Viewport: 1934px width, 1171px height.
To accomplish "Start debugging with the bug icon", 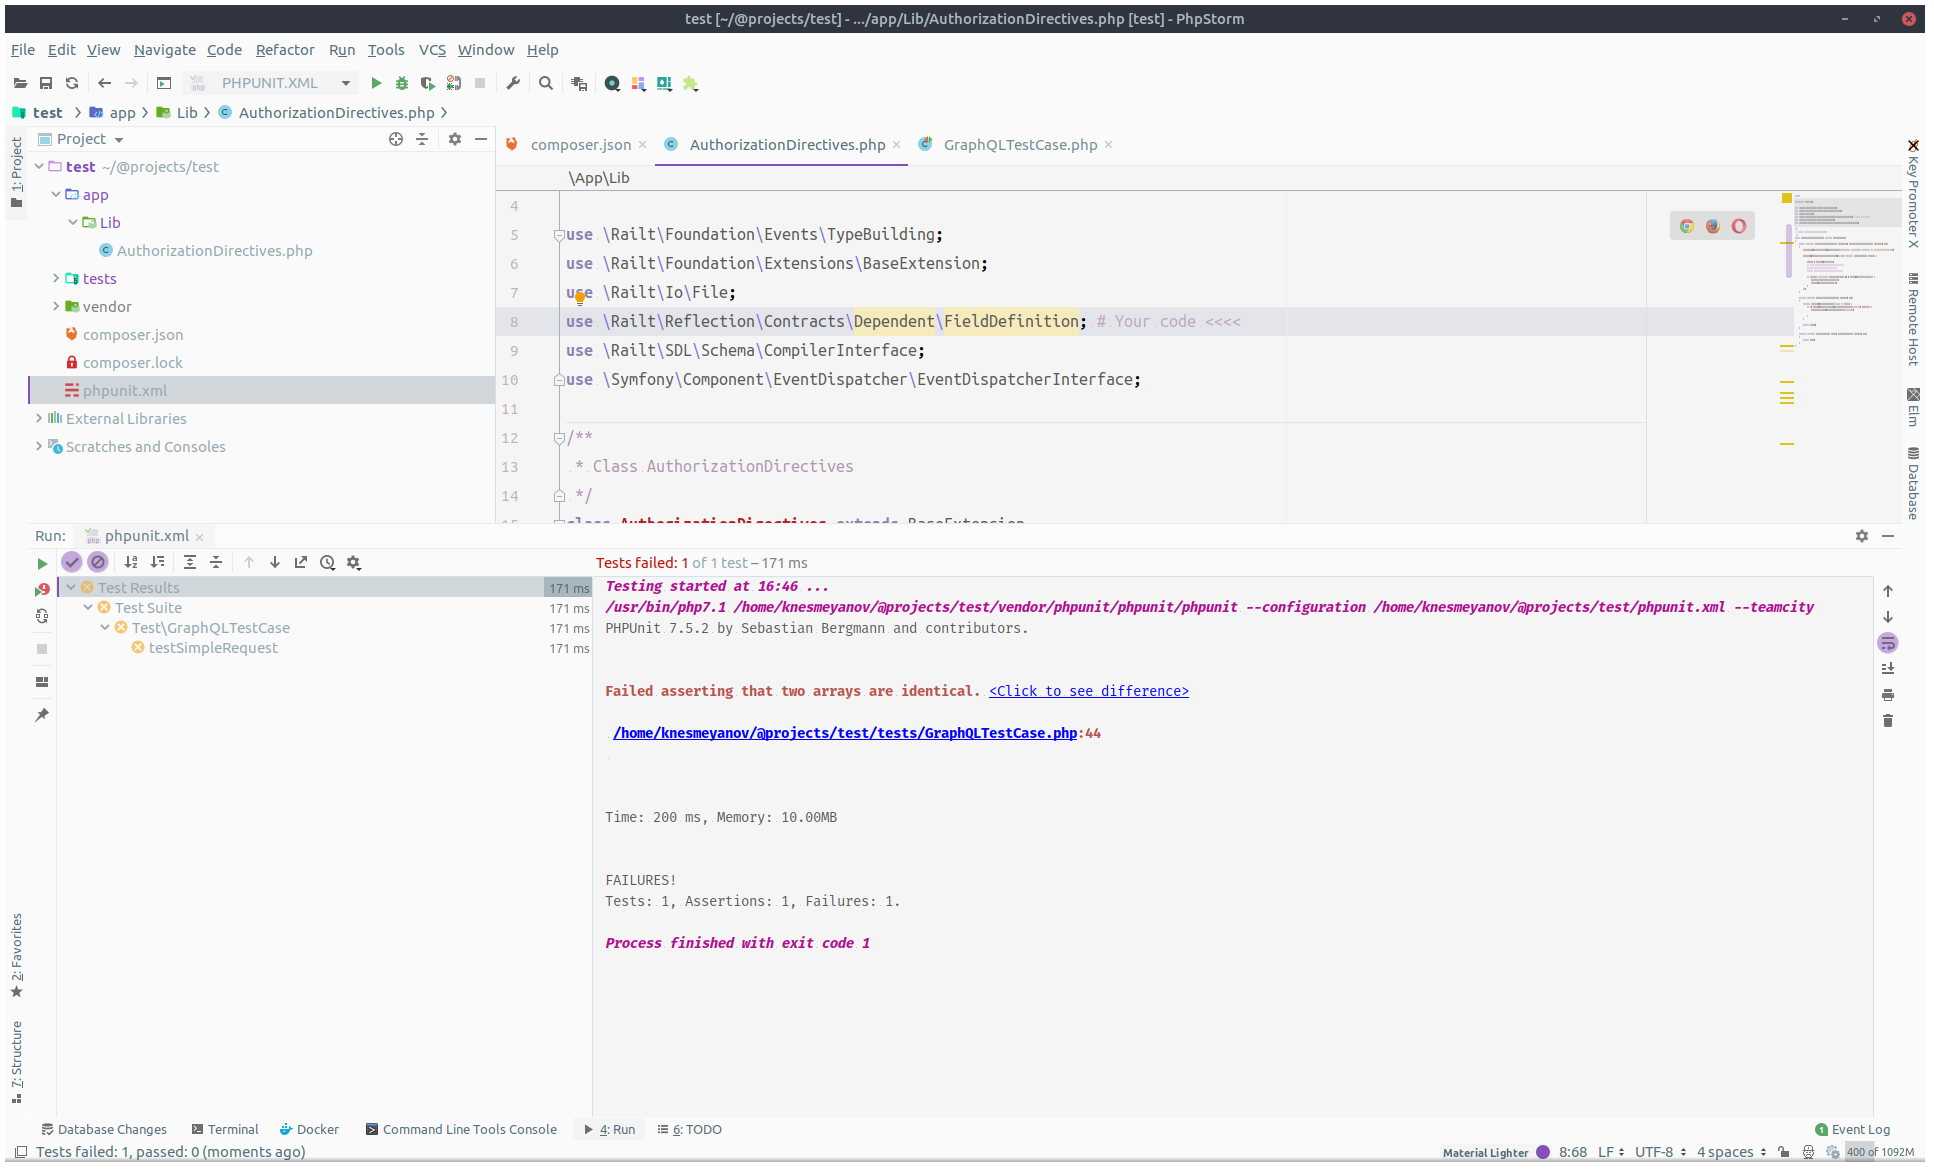I will (x=401, y=83).
